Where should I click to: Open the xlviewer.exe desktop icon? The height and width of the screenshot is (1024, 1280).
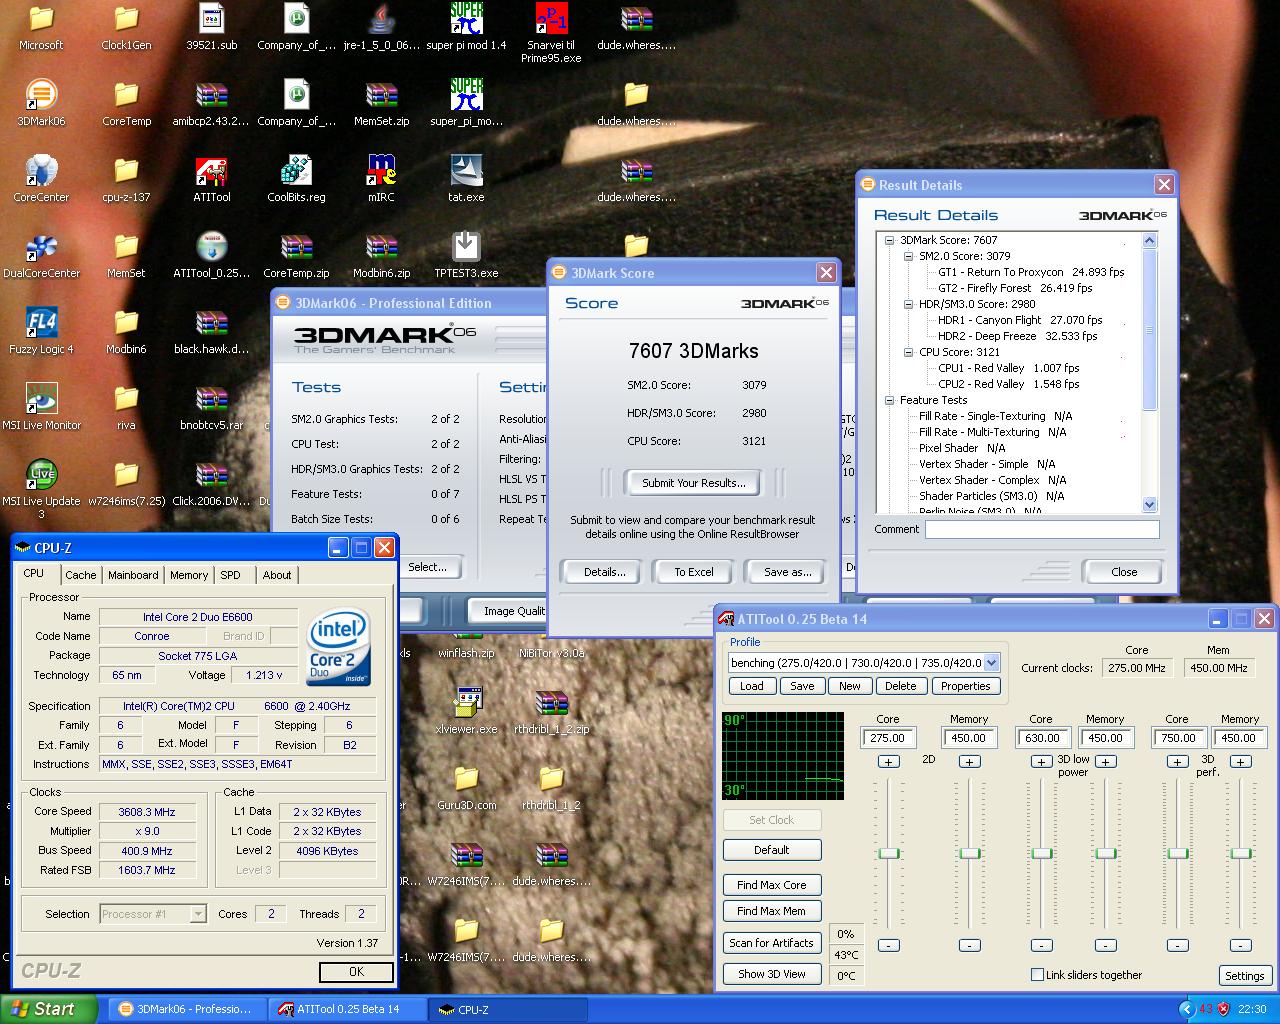[466, 710]
